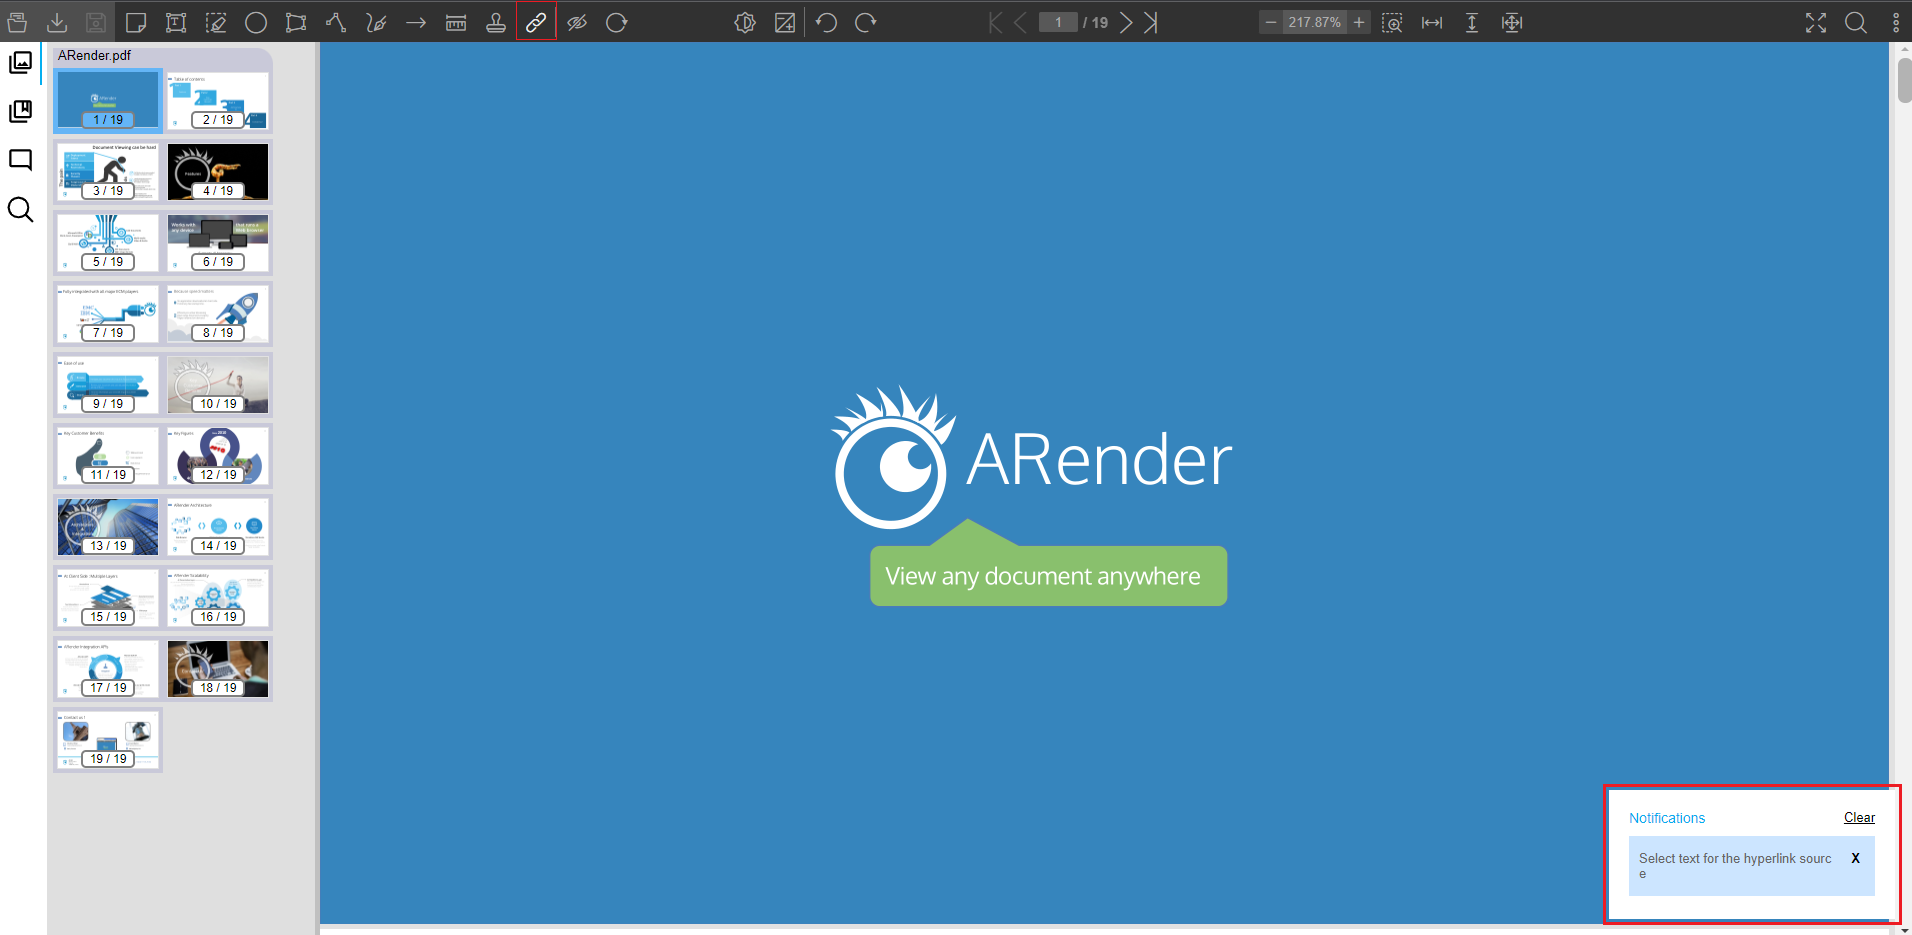Download the document from the toolbar
Image resolution: width=1912 pixels, height=935 pixels.
tap(57, 22)
